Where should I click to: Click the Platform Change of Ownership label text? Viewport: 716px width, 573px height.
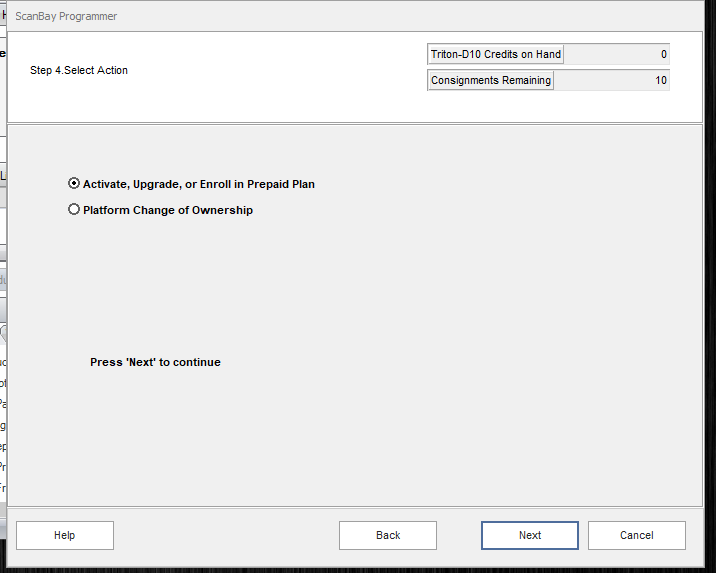(168, 210)
